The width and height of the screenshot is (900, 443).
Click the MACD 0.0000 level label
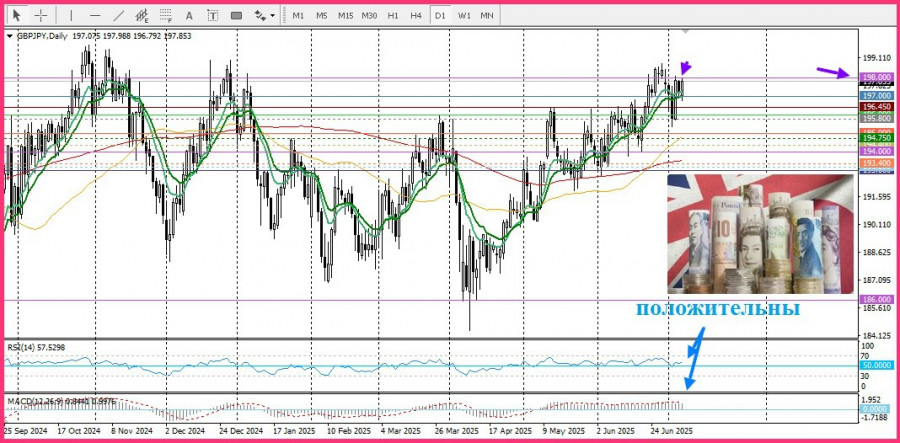pyautogui.click(x=876, y=409)
